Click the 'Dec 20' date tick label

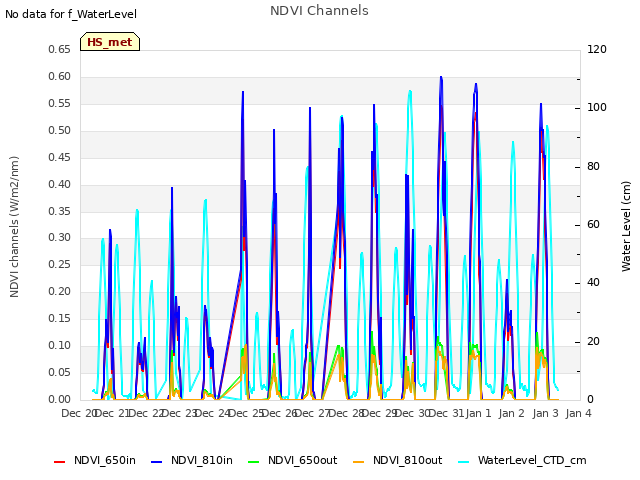point(78,413)
